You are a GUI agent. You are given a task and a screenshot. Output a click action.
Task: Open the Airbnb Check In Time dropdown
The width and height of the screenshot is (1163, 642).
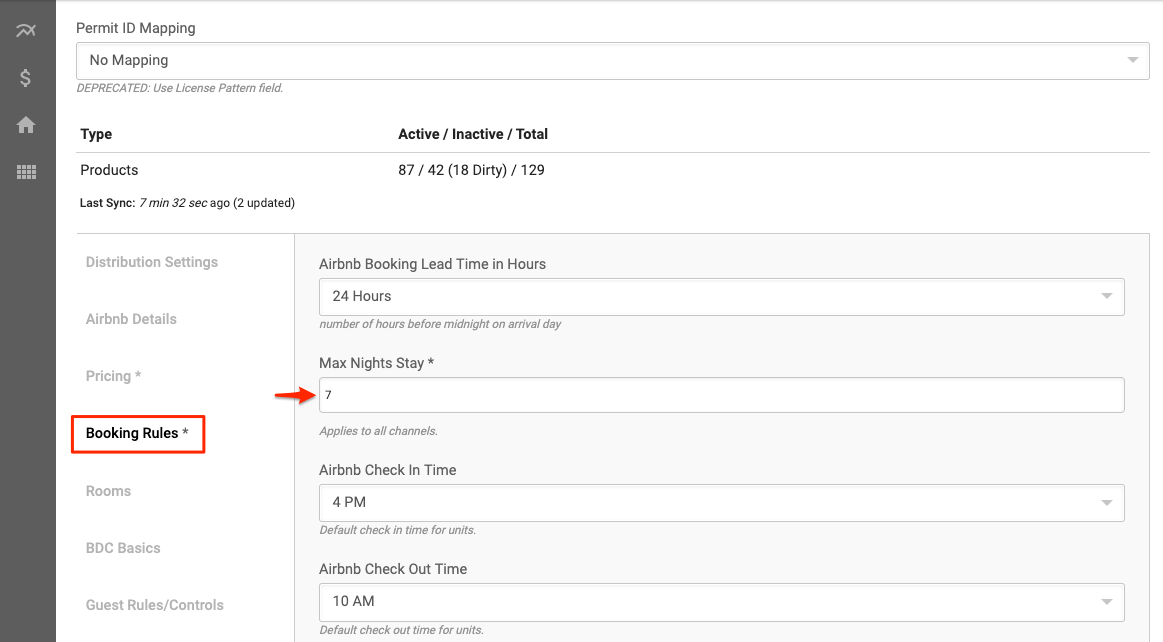pos(722,503)
